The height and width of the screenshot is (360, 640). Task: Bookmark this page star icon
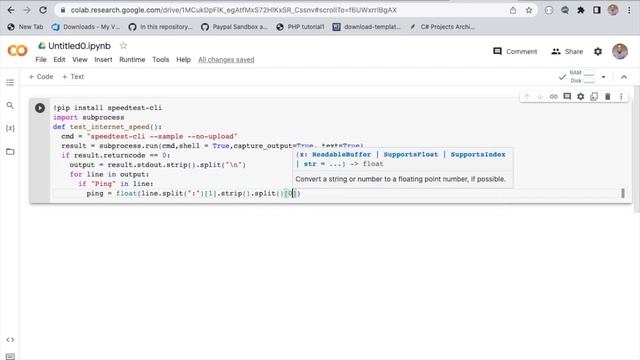[529, 10]
